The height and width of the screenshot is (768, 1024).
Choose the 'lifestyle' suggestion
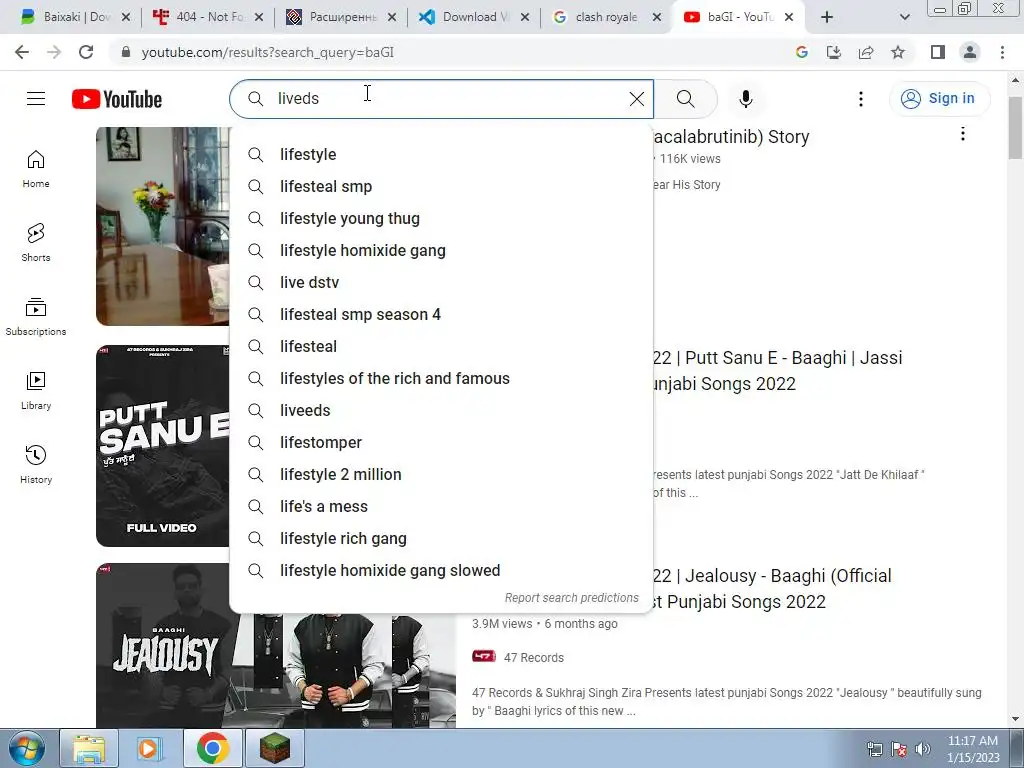[441, 154]
